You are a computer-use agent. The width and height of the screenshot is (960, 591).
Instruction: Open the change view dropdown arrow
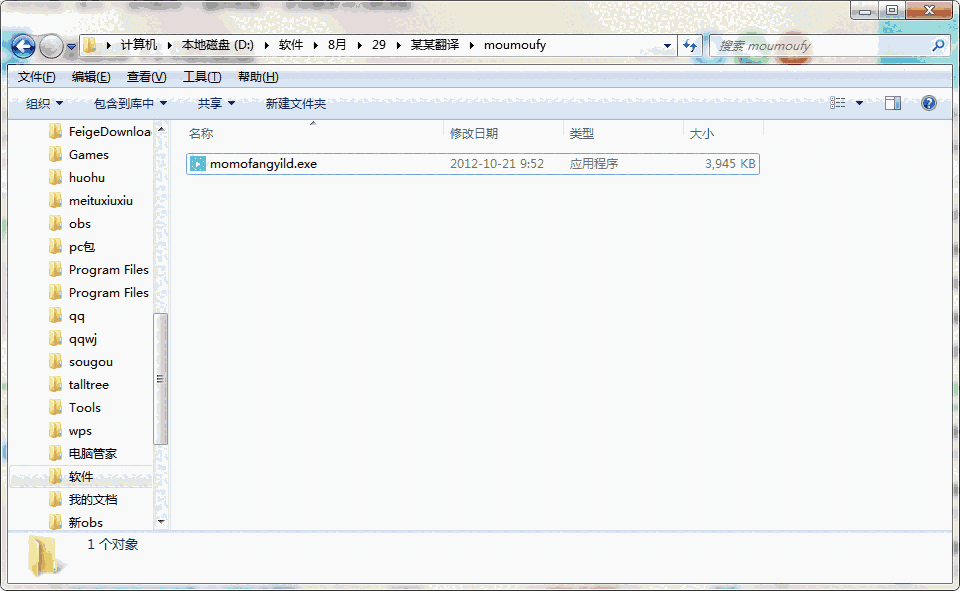[860, 102]
